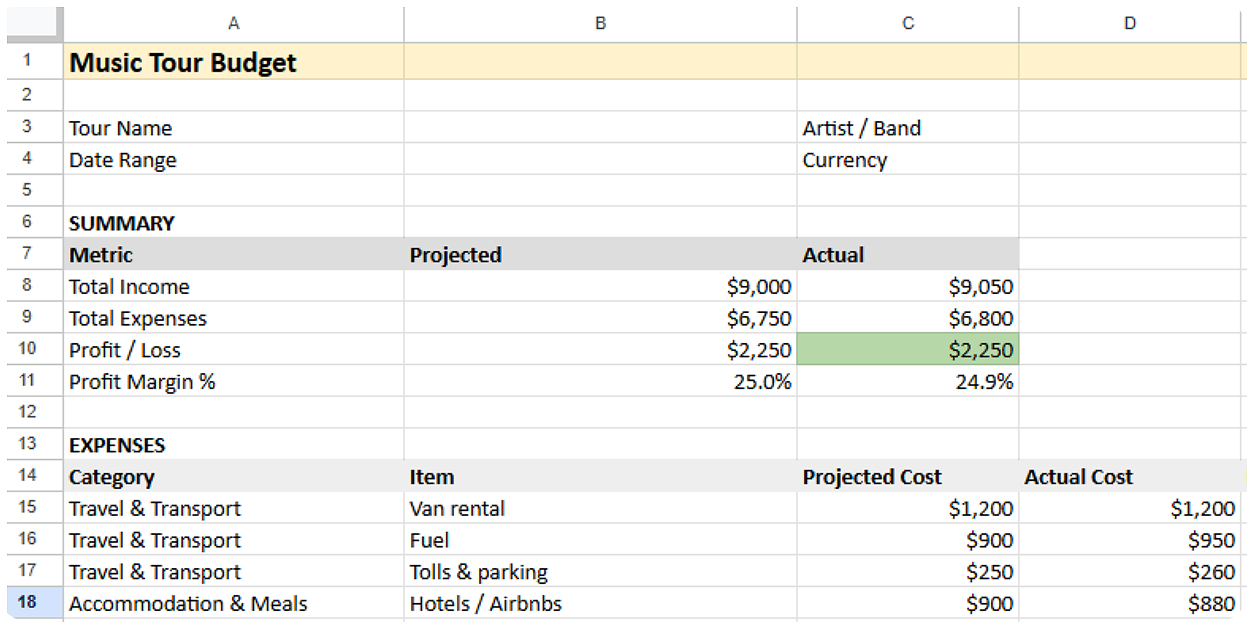
Task: Select the row 1 header
Action: tap(27, 61)
